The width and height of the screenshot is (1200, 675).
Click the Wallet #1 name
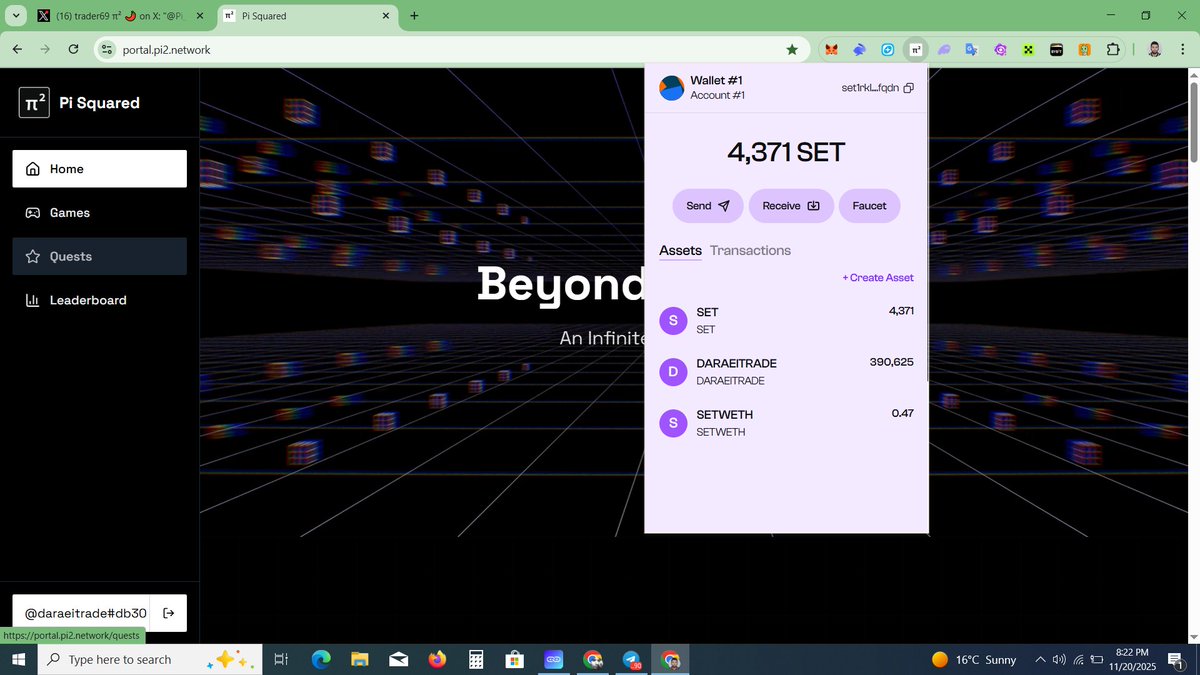click(x=716, y=80)
